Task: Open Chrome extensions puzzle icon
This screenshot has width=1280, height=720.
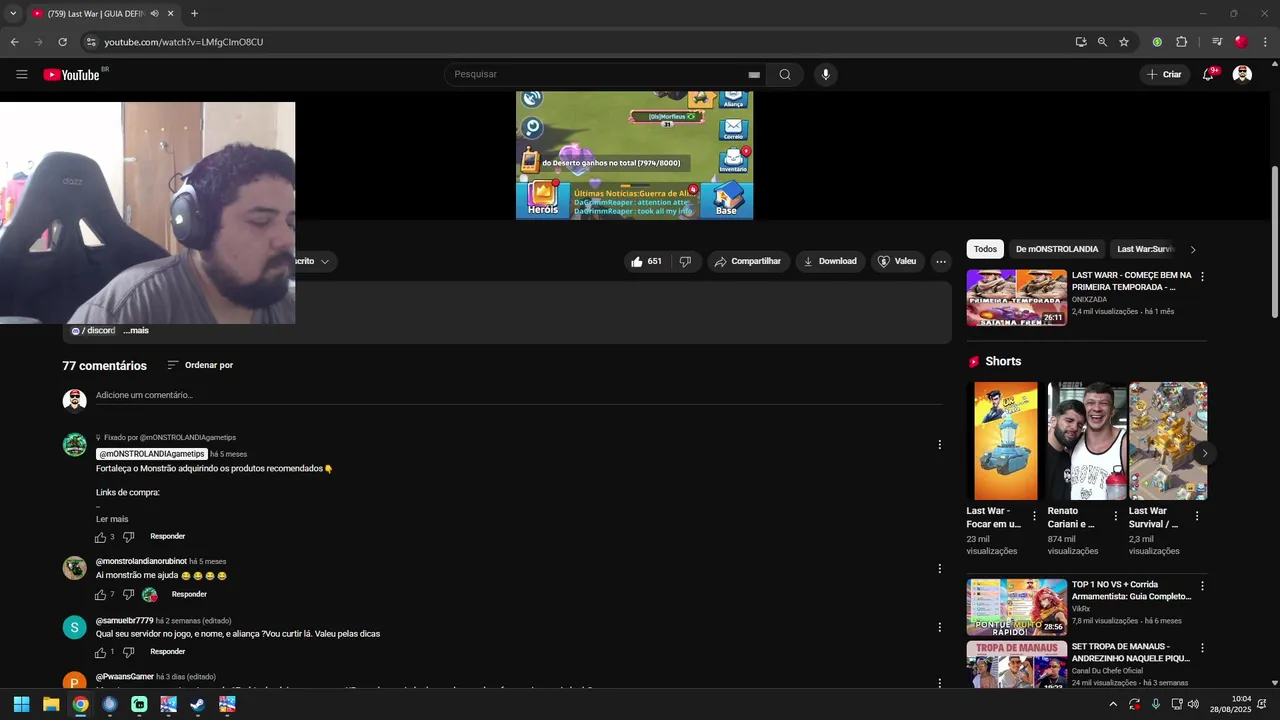Action: pos(1181,42)
